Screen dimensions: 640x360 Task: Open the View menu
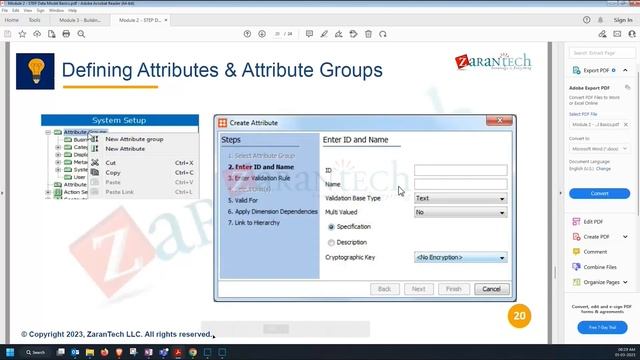(28, 10)
